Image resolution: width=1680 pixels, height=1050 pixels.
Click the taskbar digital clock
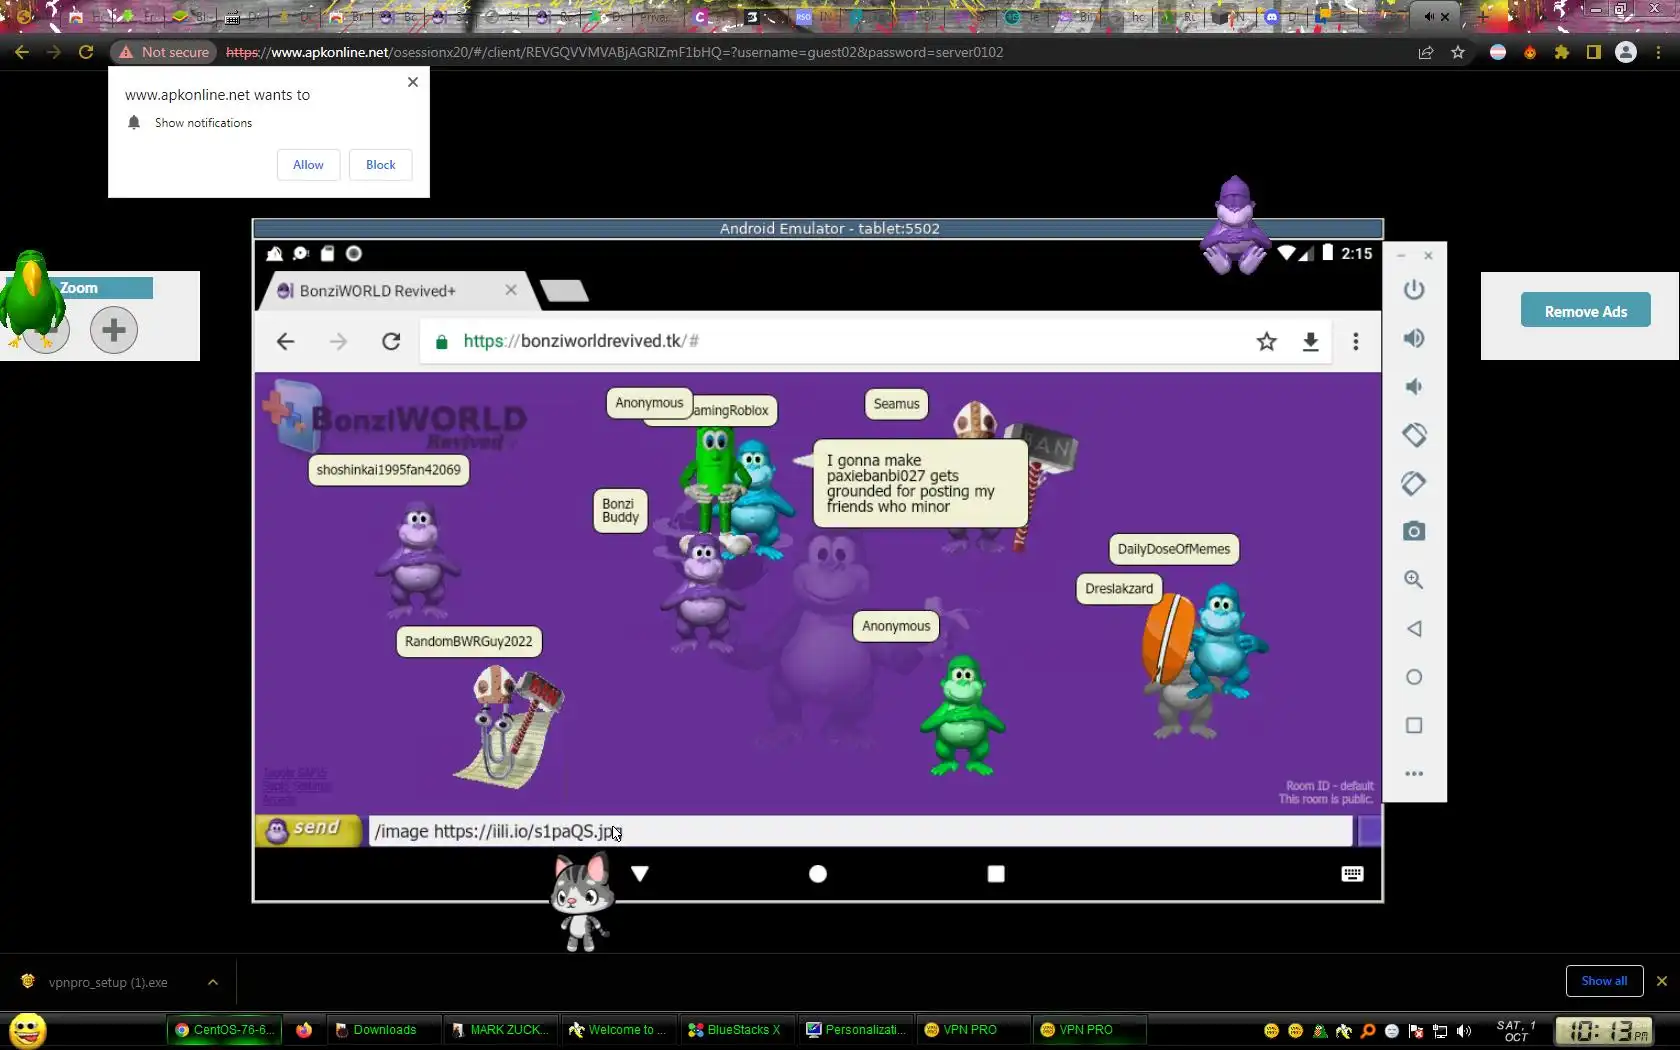pyautogui.click(x=1604, y=1031)
